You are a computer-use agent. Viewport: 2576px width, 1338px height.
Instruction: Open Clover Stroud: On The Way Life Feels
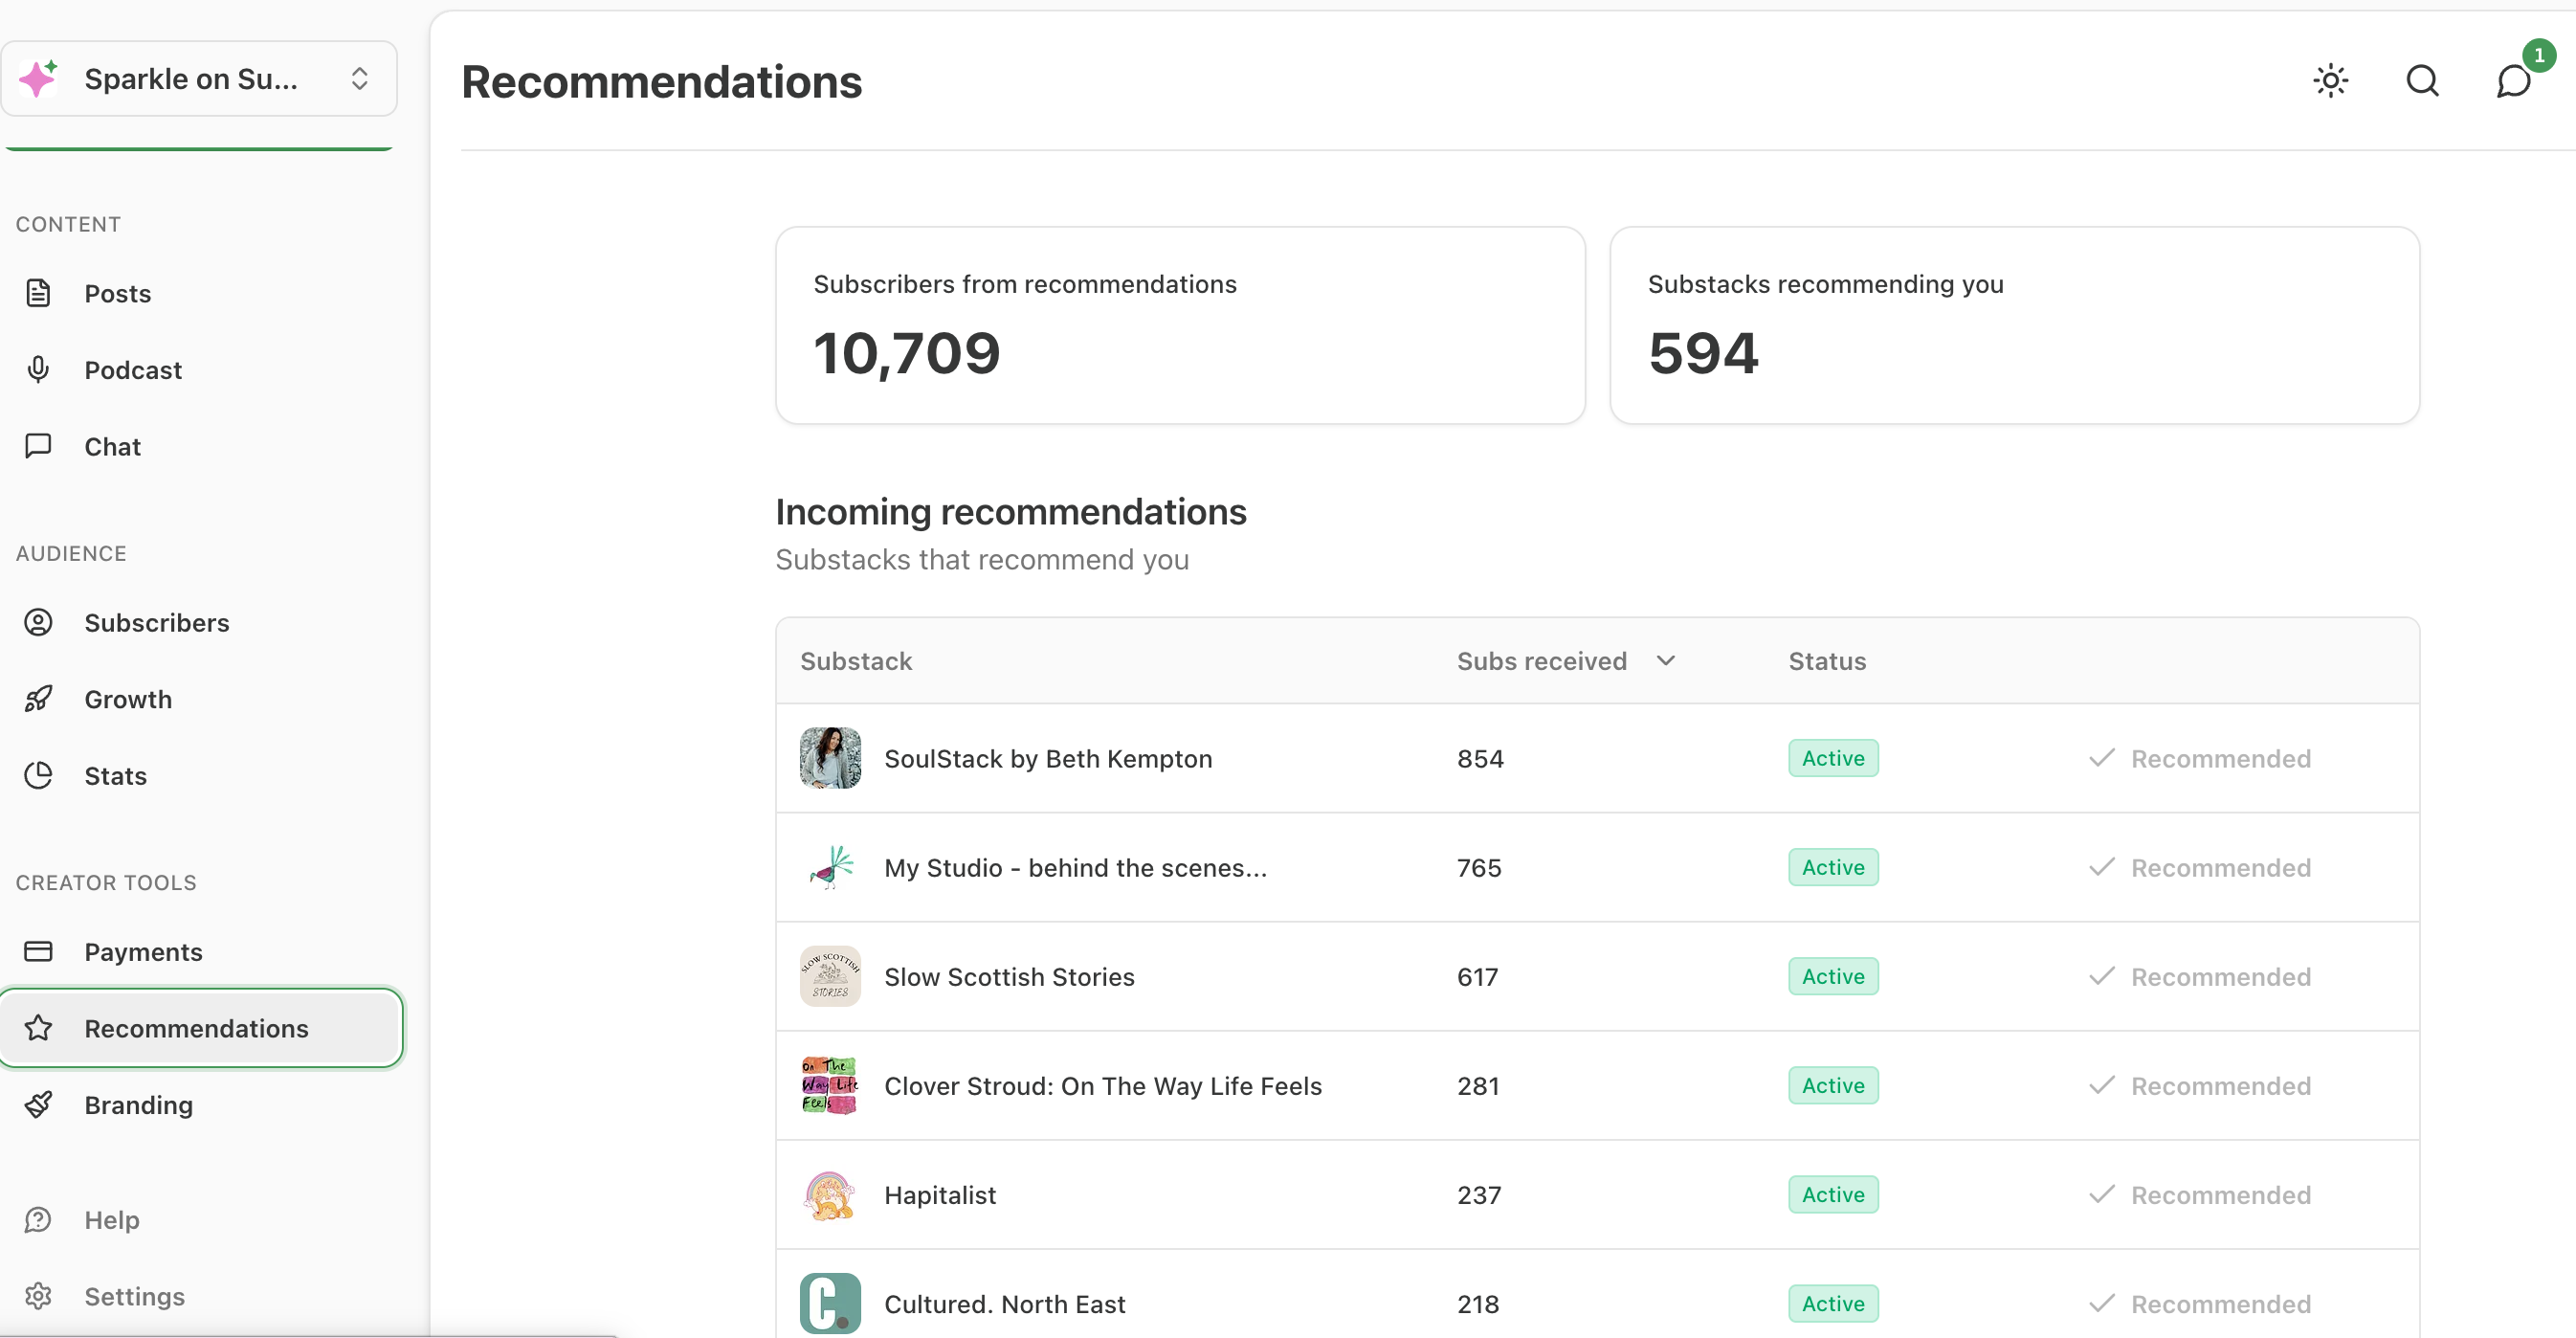[x=1102, y=1085]
